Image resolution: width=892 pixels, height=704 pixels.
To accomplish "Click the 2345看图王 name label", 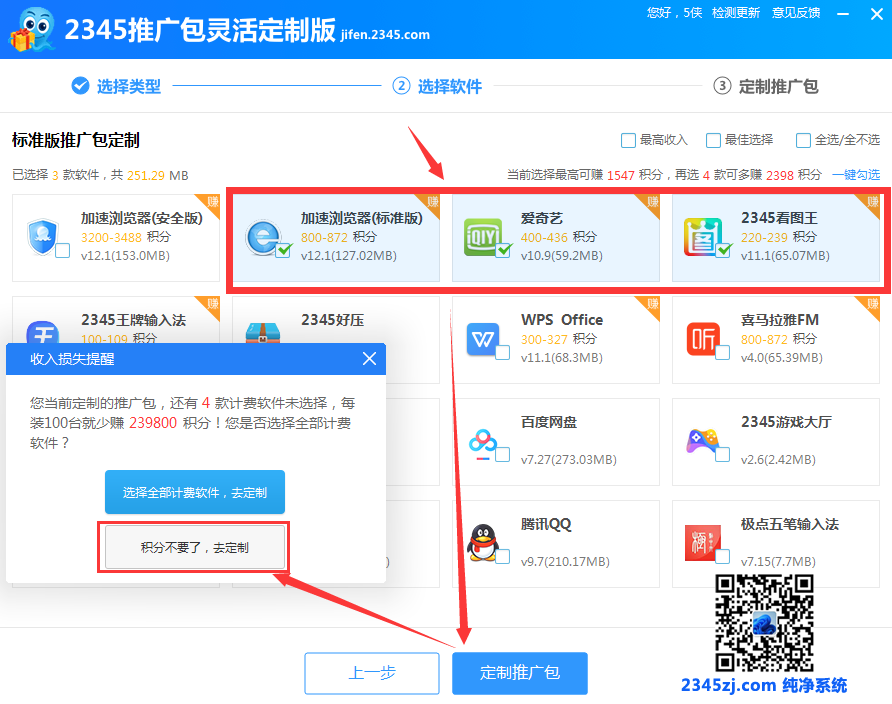I will 779,218.
